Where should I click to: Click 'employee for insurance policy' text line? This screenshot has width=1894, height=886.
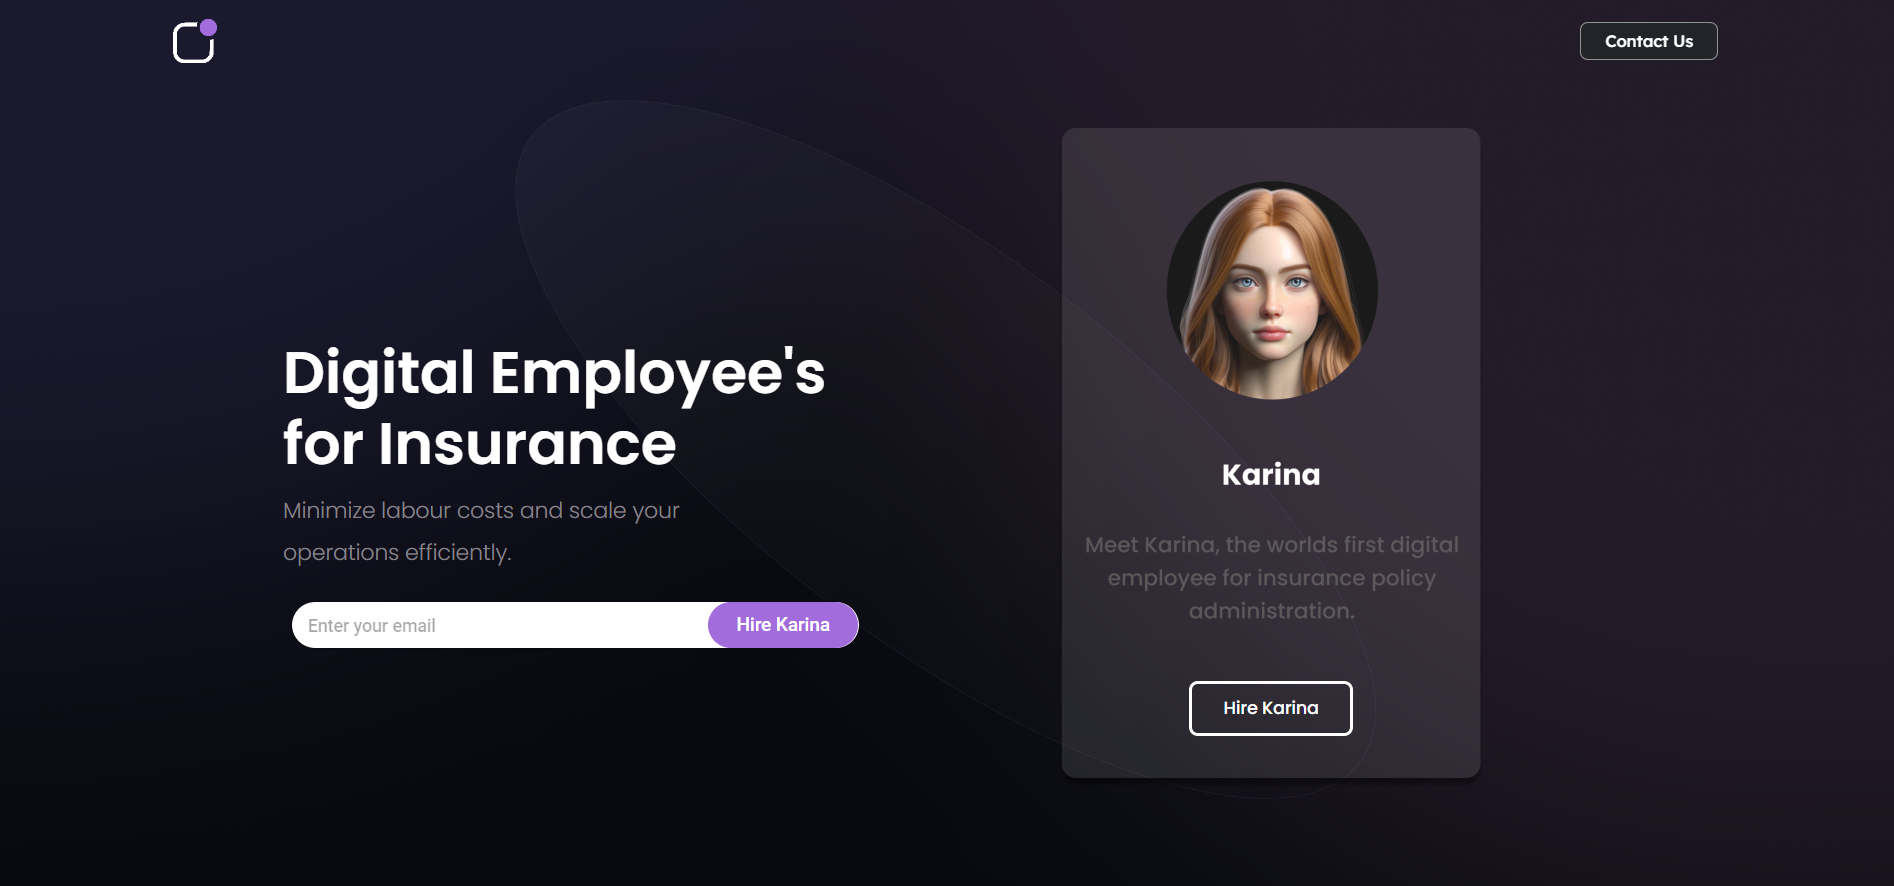click(x=1271, y=578)
